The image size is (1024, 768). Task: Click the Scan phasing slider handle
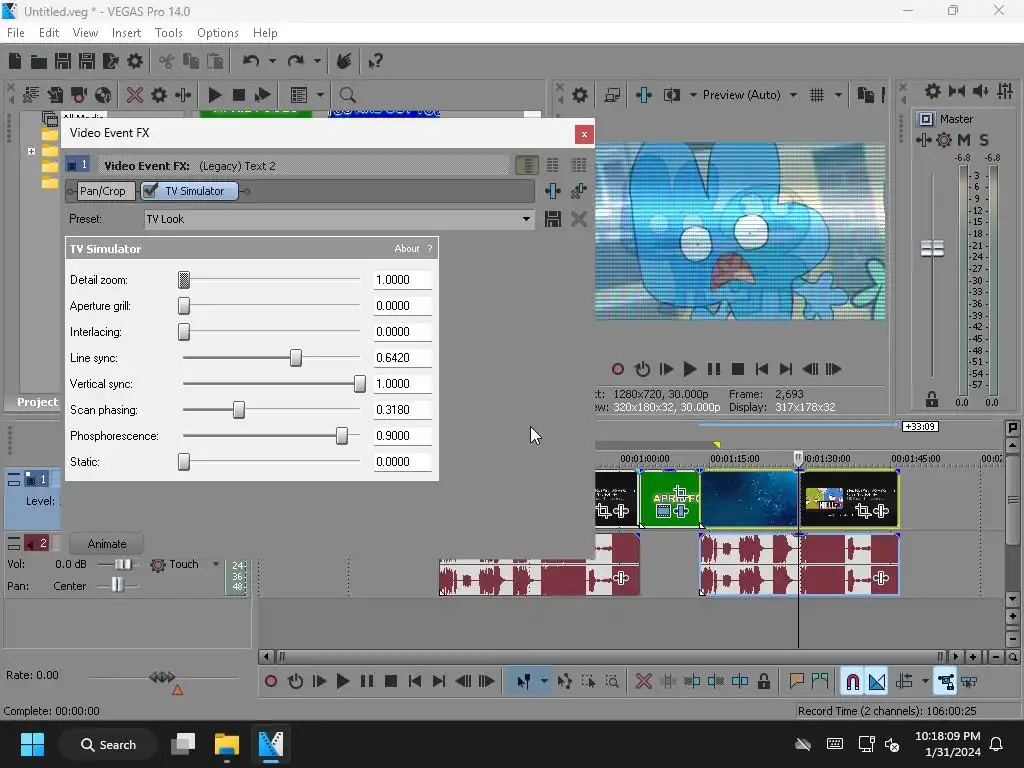[239, 409]
